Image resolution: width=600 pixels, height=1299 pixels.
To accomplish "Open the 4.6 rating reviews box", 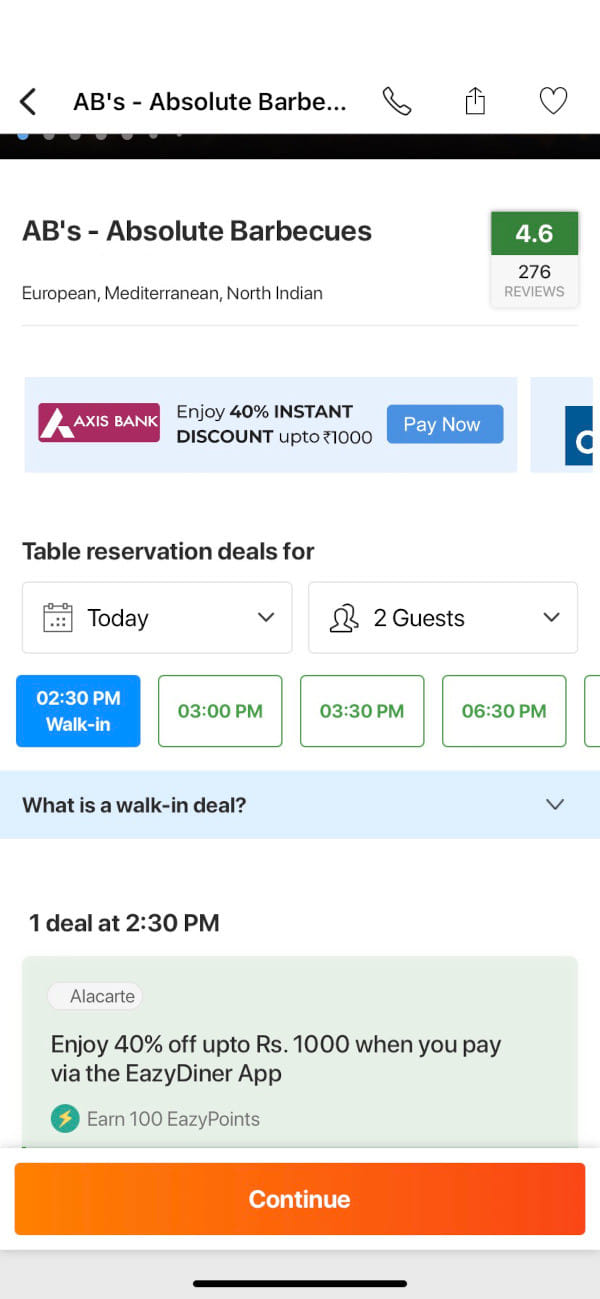I will (x=534, y=258).
